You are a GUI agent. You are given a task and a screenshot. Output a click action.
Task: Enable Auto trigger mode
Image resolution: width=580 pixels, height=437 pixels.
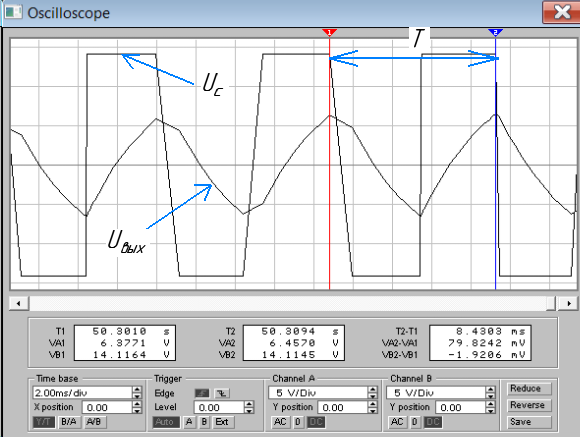pyautogui.click(x=166, y=422)
